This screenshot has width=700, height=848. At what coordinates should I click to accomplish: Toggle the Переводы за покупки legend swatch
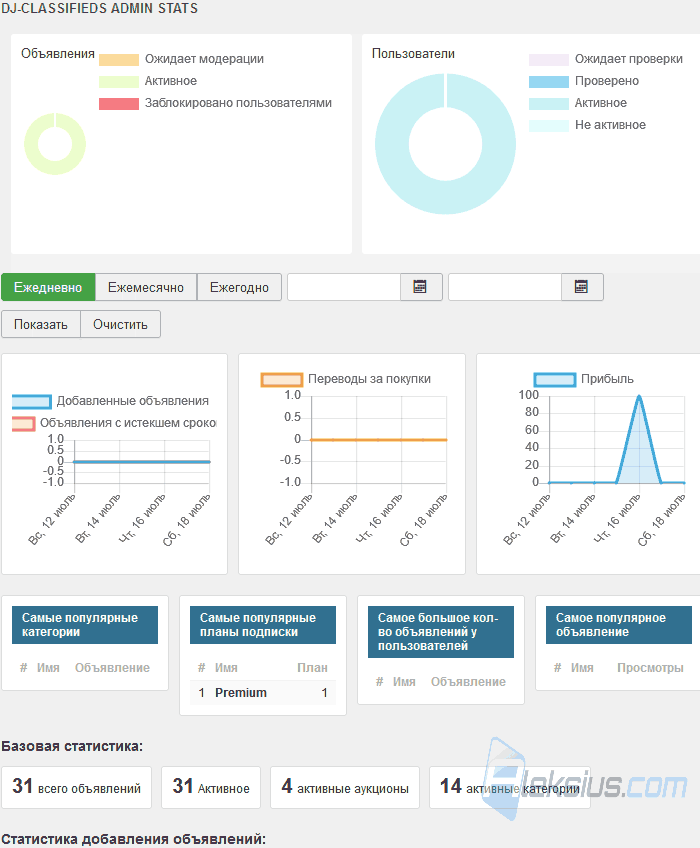[x=281, y=380]
